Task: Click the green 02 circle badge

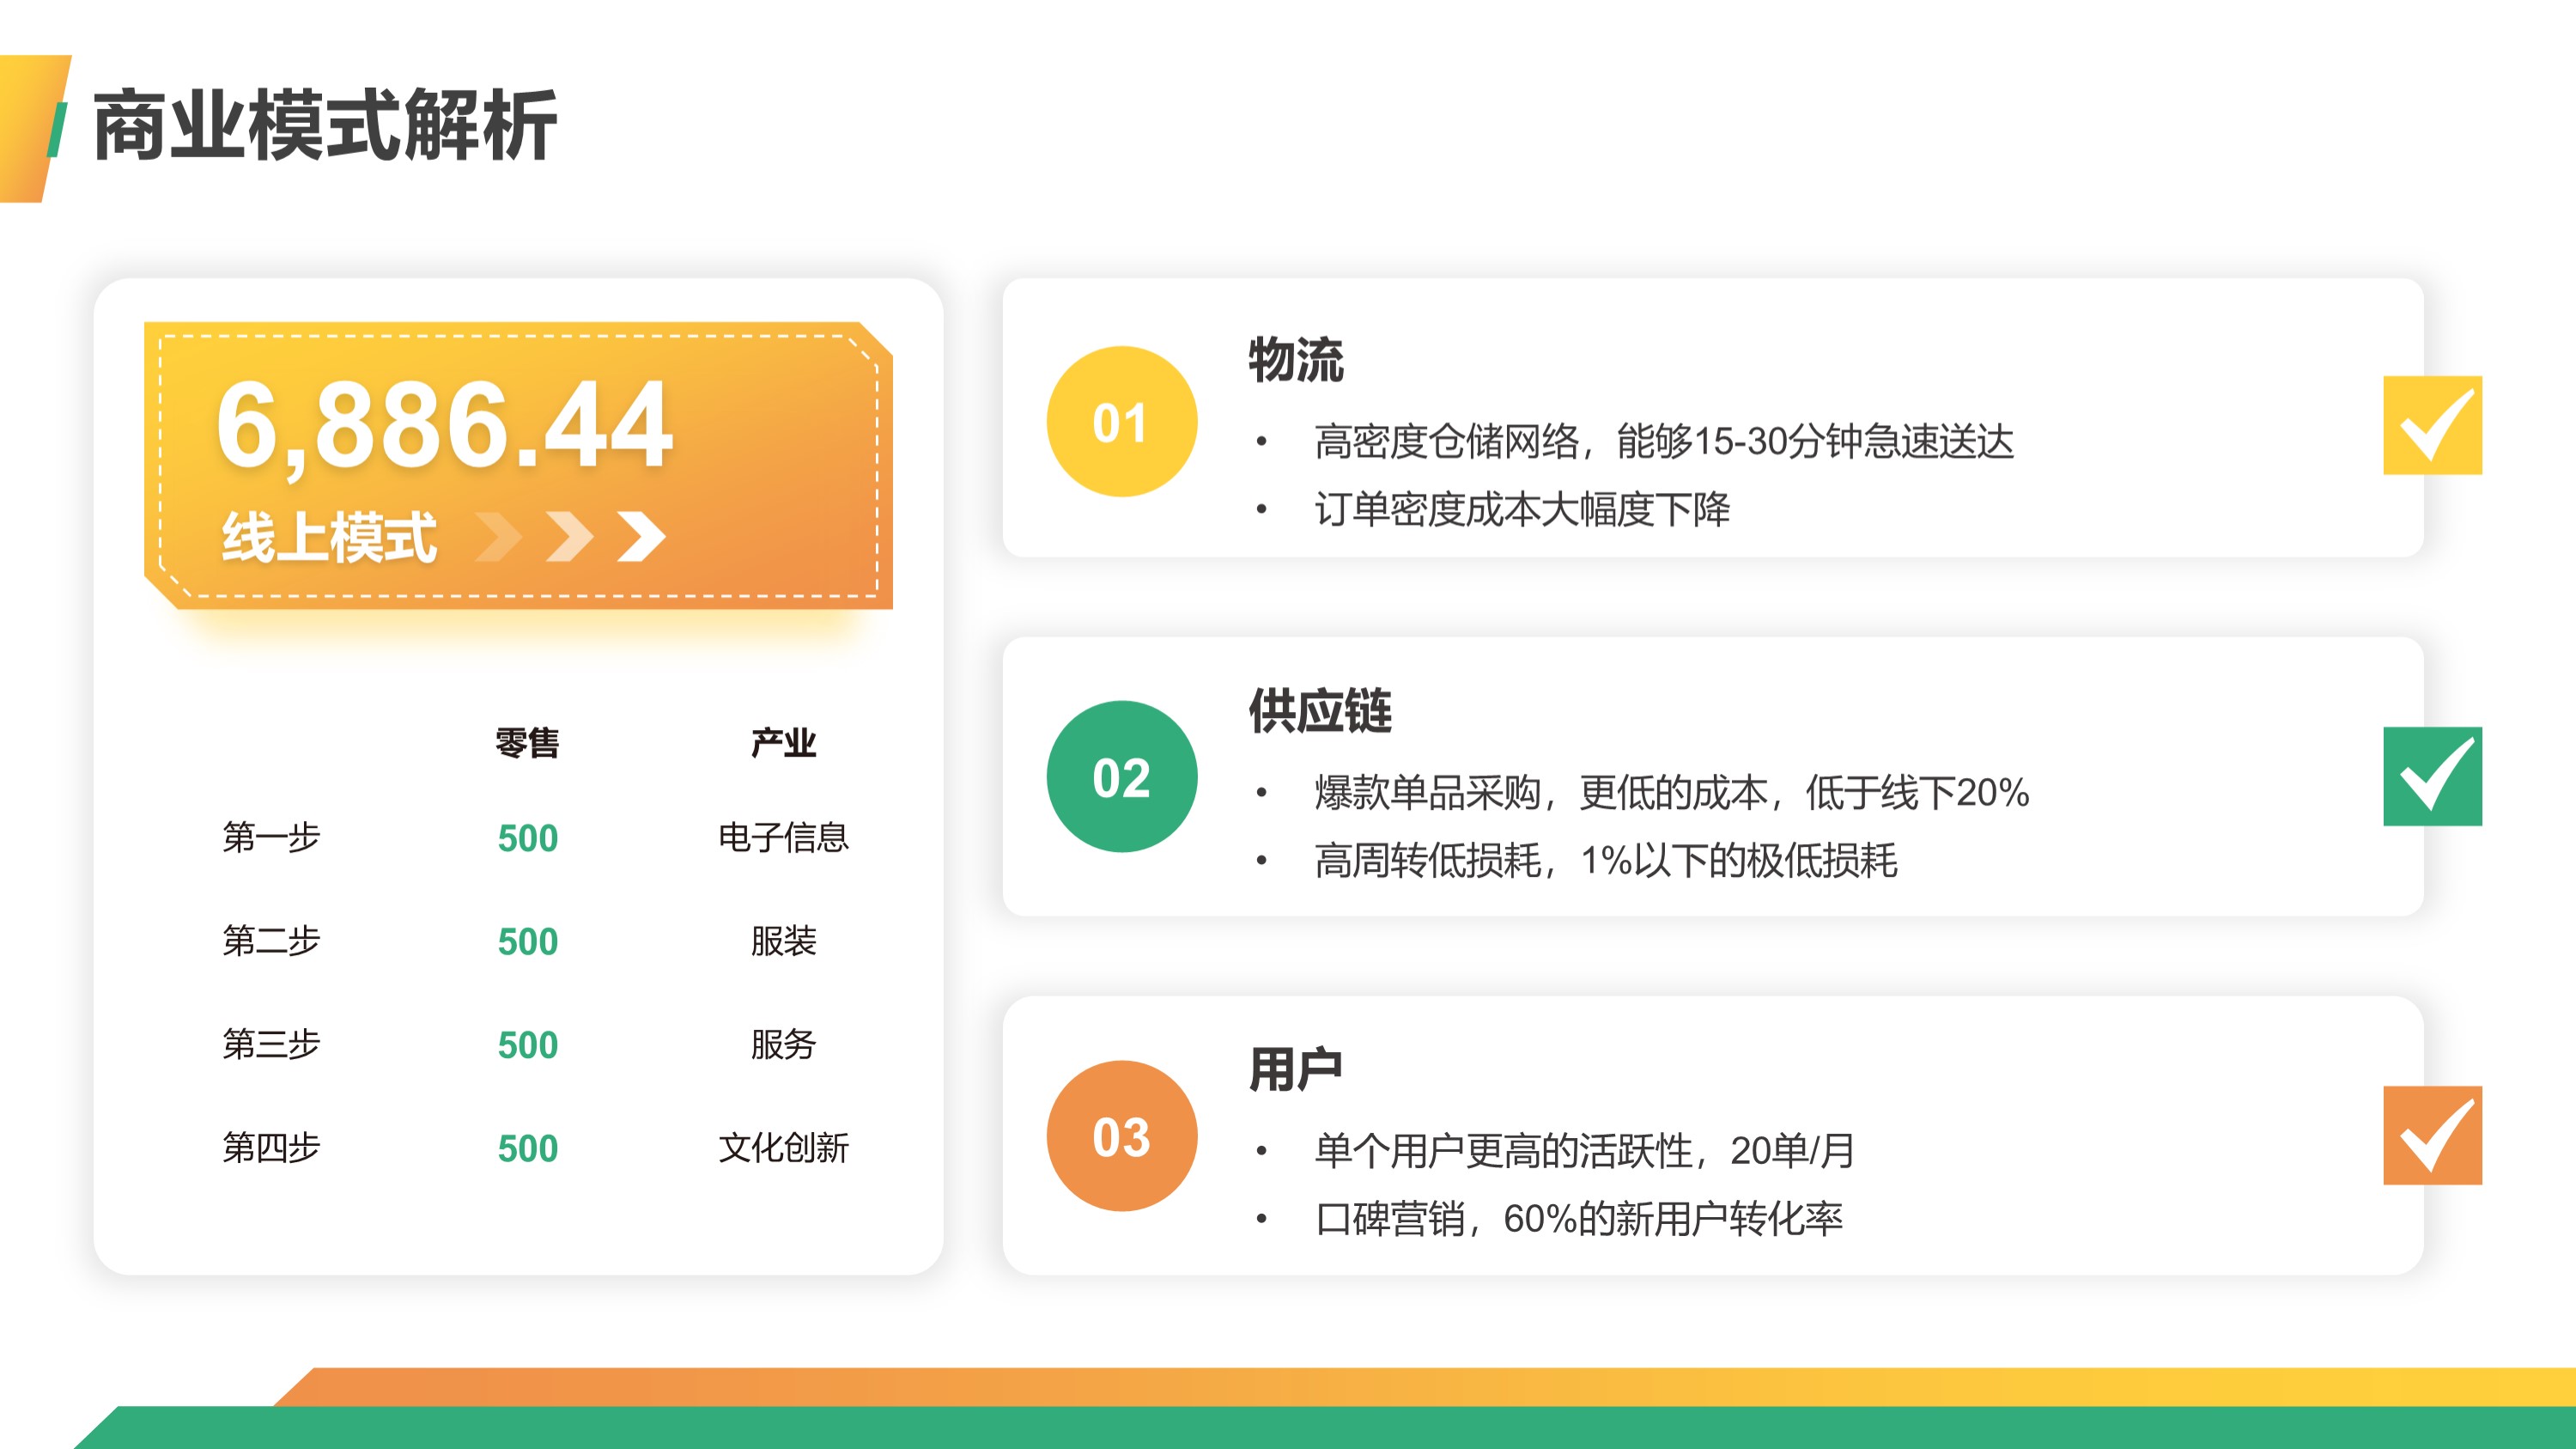Action: coord(1122,777)
